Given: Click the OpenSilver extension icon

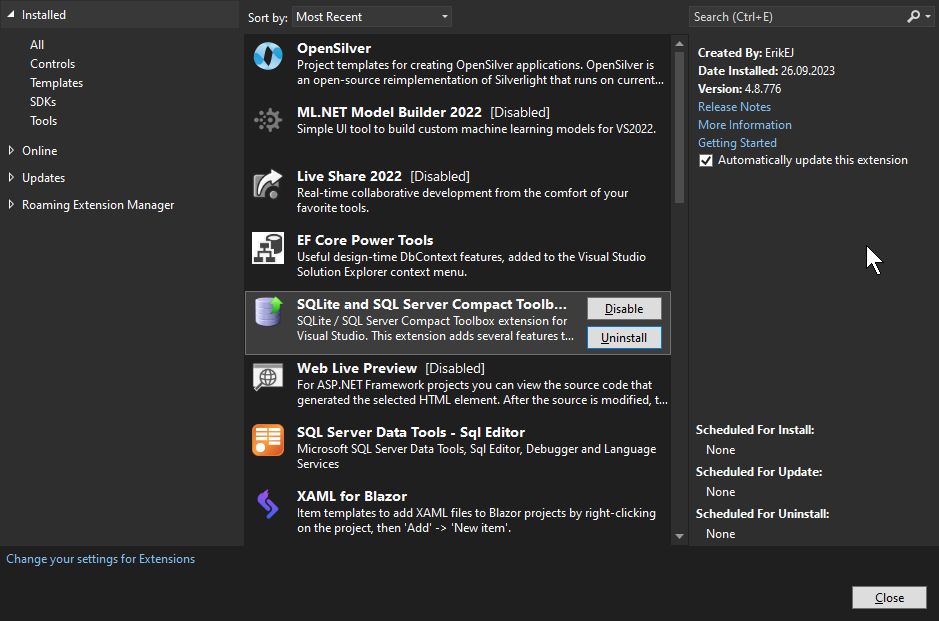Looking at the screenshot, I should 268,56.
